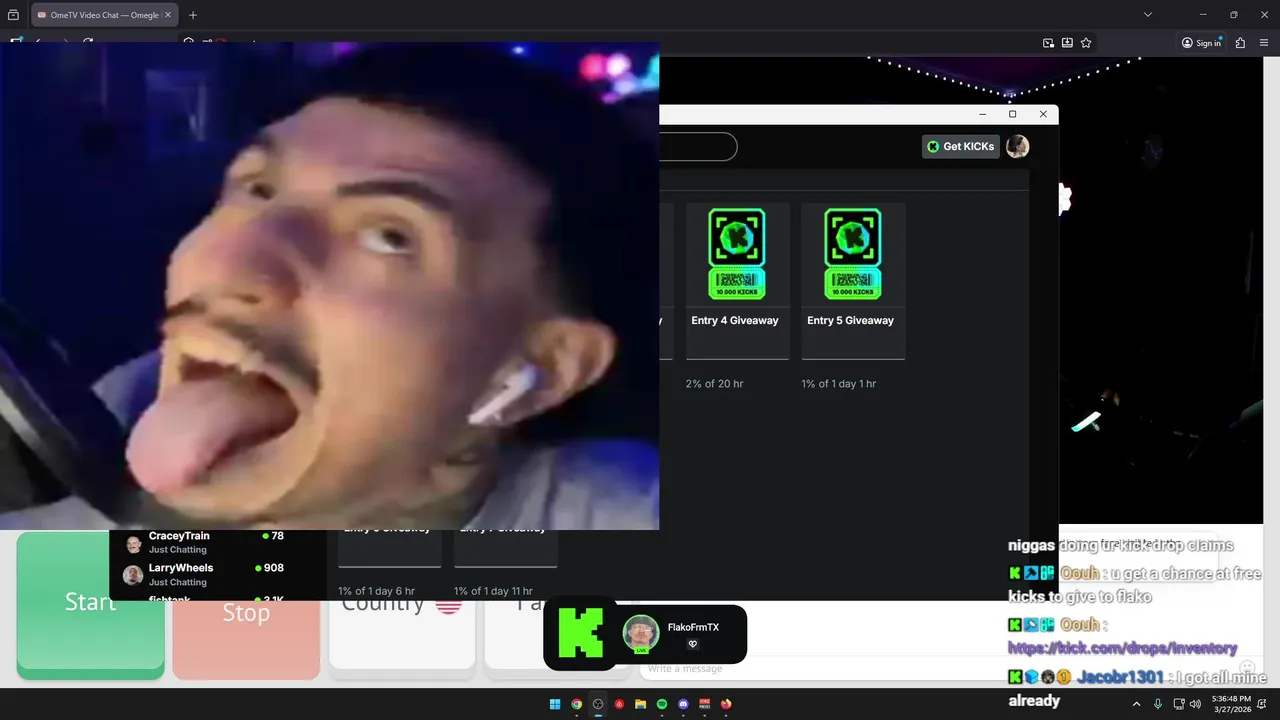Click the green Kick logo overlay

click(x=580, y=633)
